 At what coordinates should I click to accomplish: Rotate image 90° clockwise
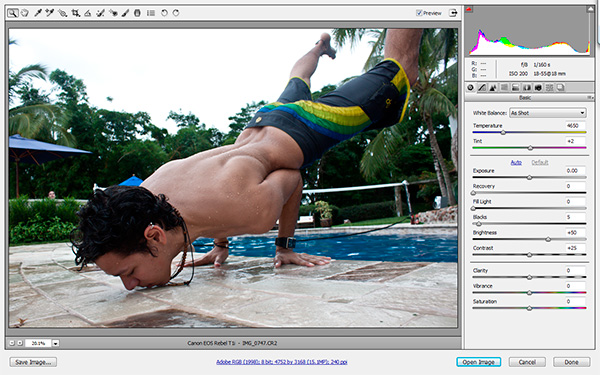click(x=176, y=13)
